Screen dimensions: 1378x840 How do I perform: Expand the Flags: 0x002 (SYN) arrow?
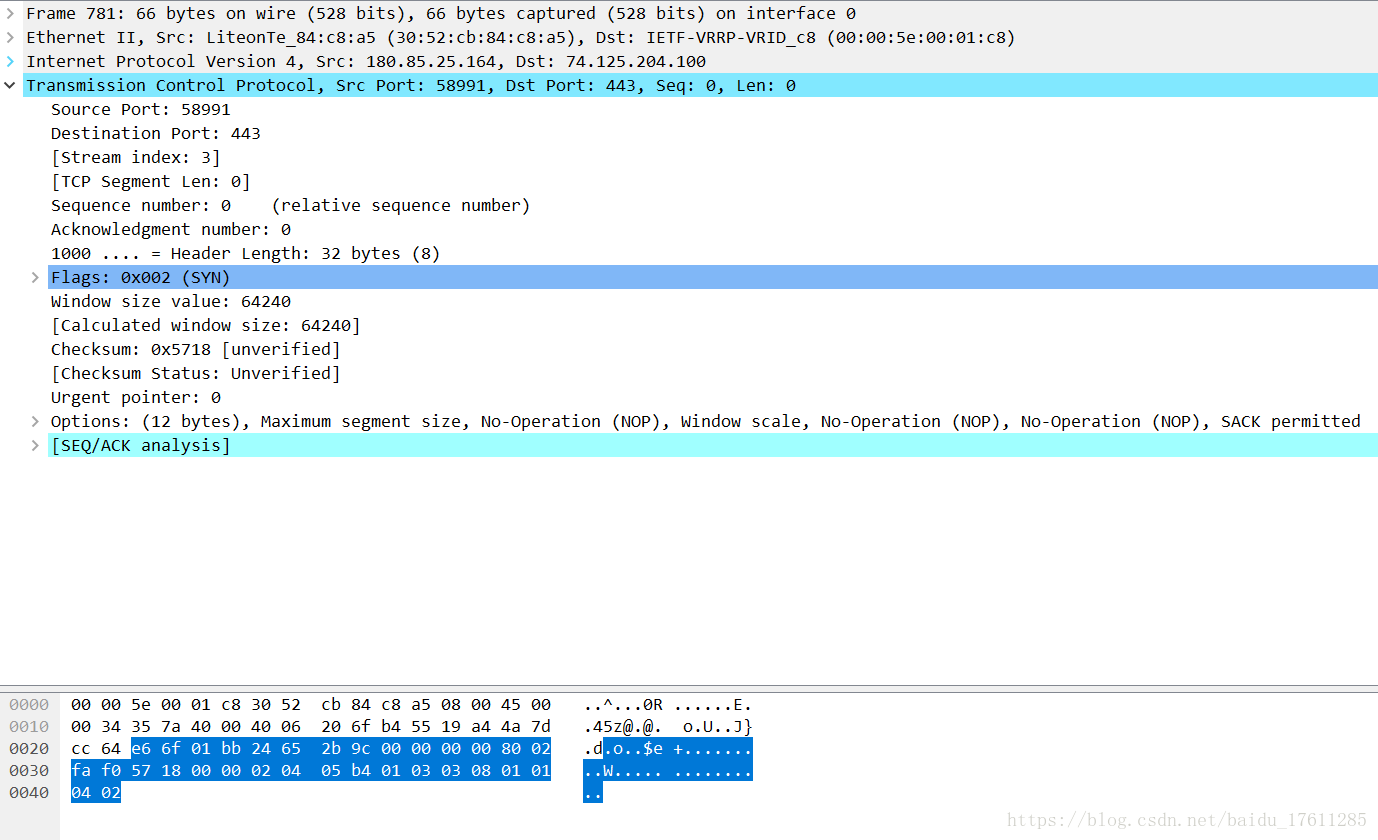point(36,278)
